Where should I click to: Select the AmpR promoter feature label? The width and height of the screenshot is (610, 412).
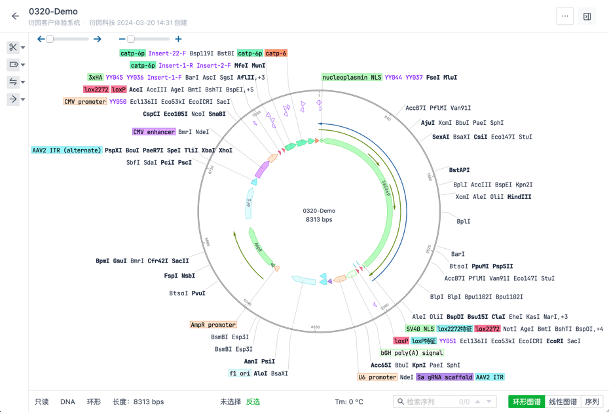(x=213, y=324)
